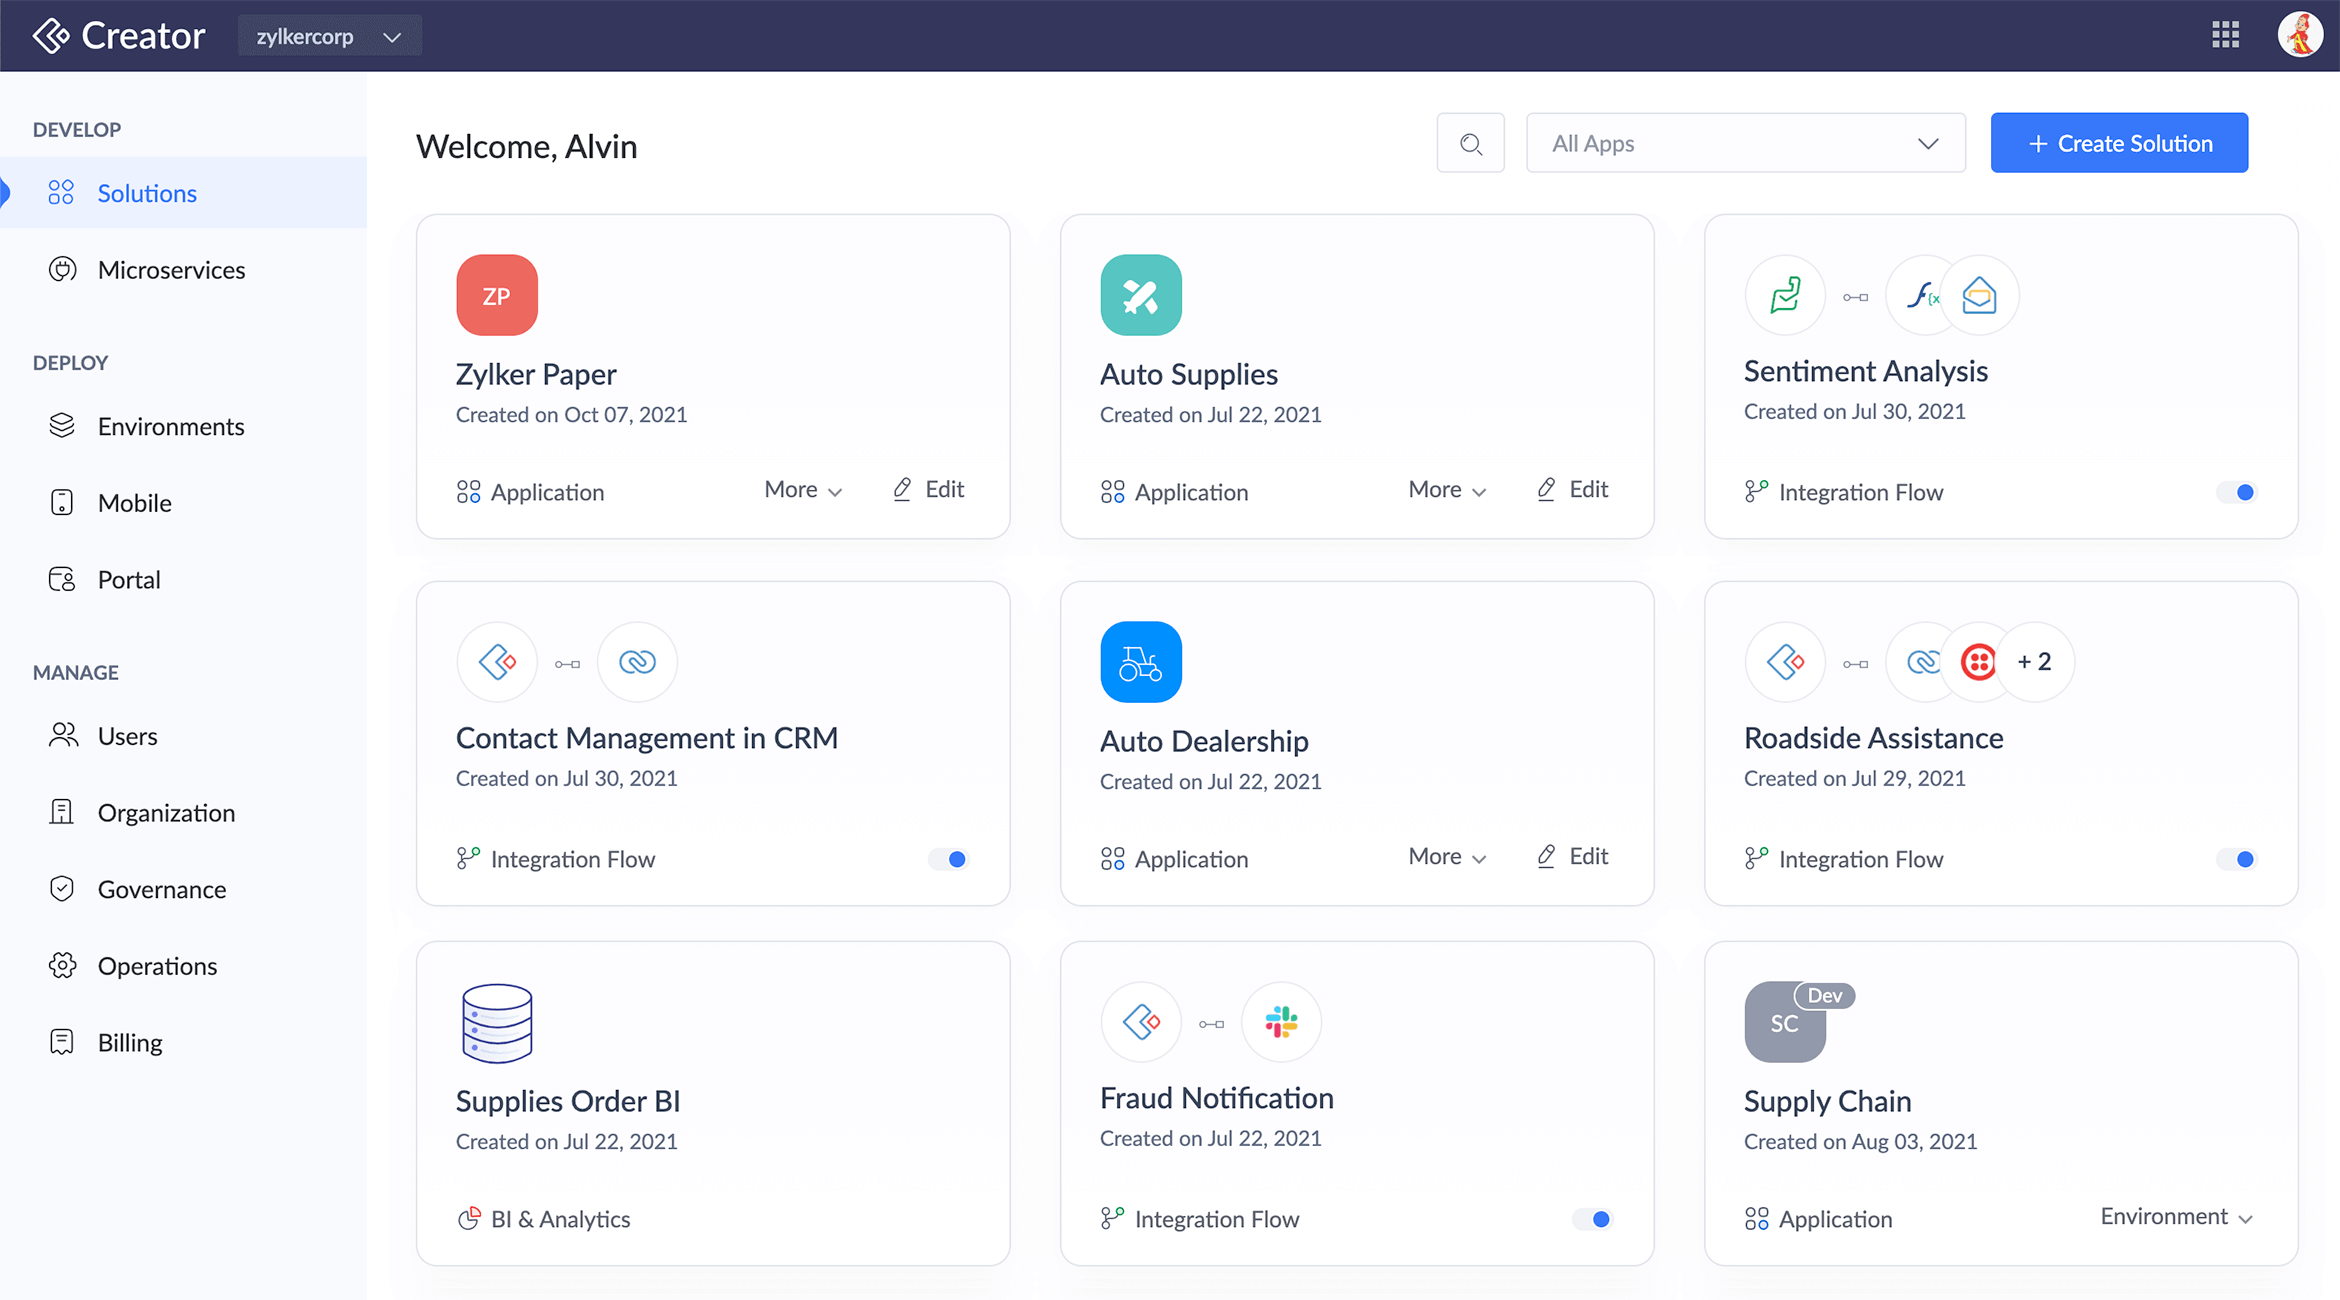2340x1300 pixels.
Task: Enable the Sentiment Analysis integration flow toggle
Action: pyautogui.click(x=2237, y=492)
